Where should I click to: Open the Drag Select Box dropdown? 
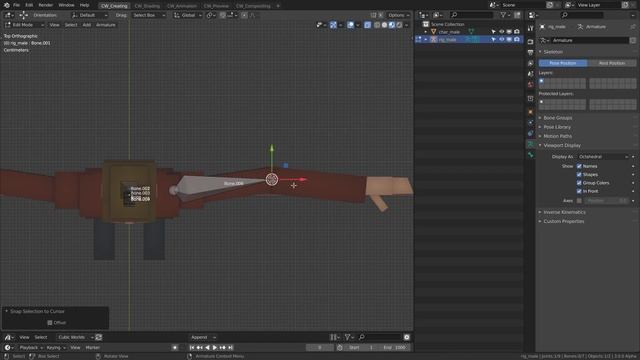149,15
